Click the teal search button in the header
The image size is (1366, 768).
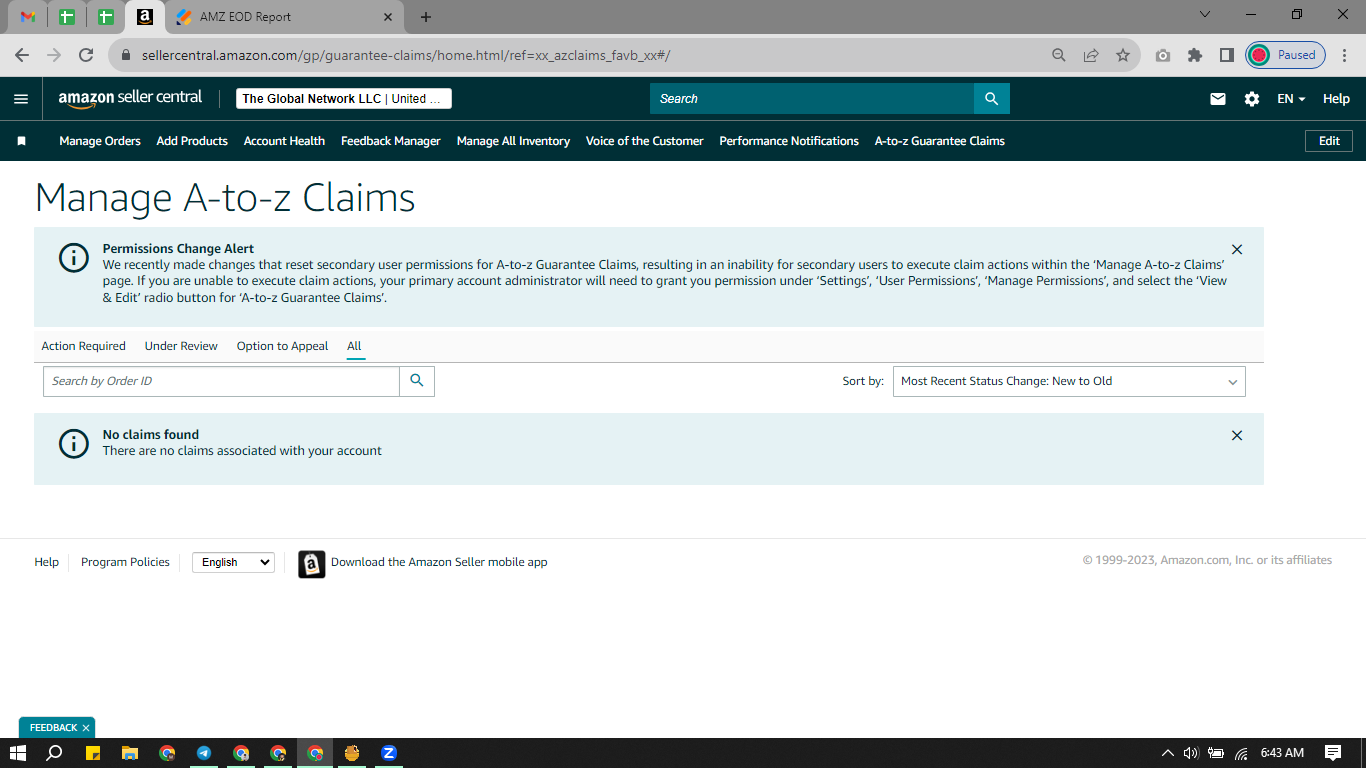tap(992, 98)
